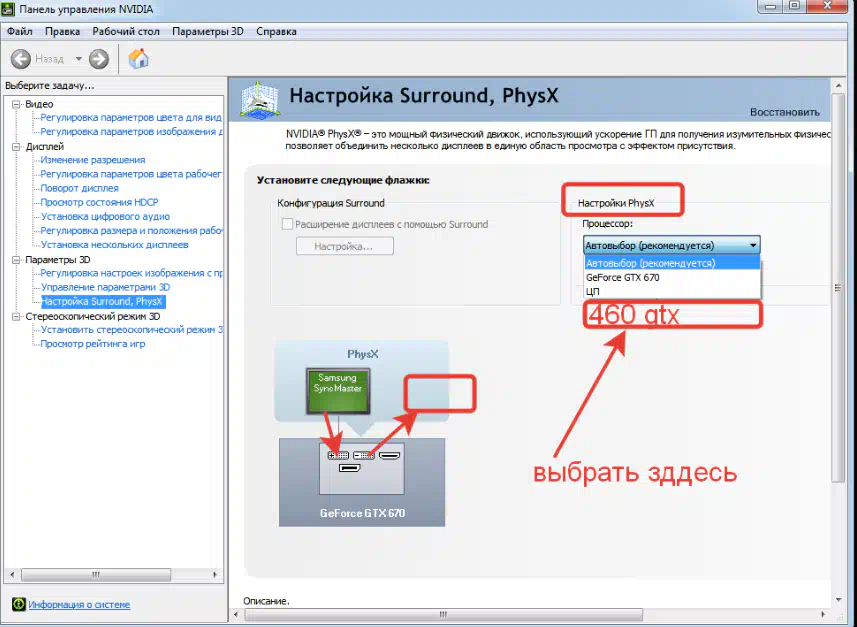Select Установка цифрового аудио
Viewport: 857px width, 627px height.
pos(105,216)
